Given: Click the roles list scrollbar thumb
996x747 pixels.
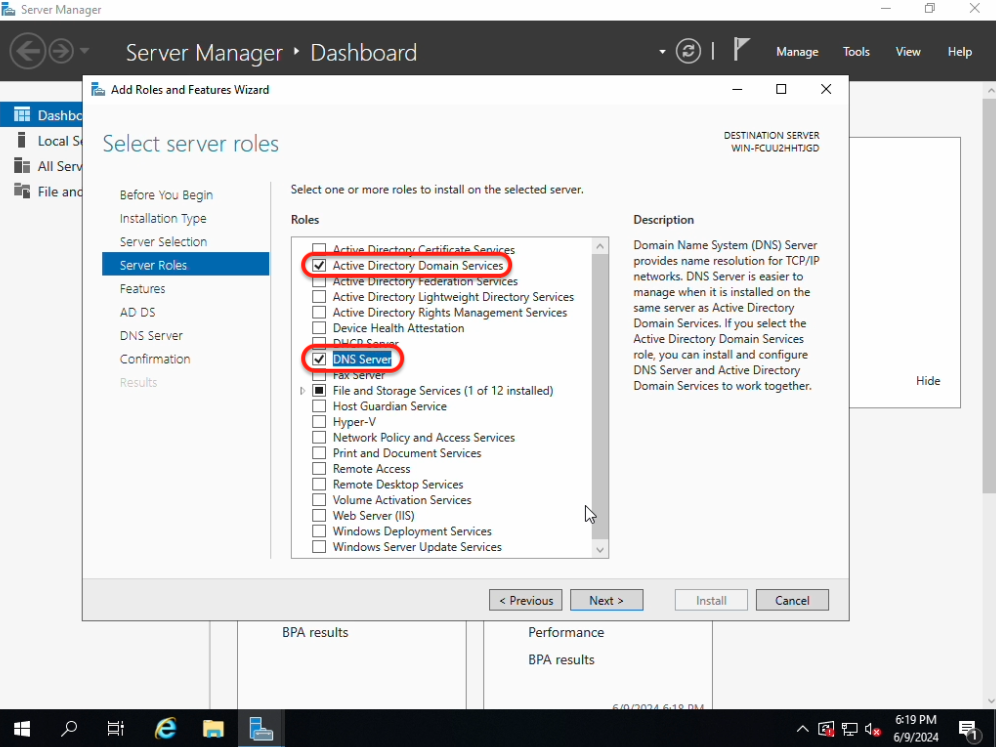Looking at the screenshot, I should tap(600, 394).
